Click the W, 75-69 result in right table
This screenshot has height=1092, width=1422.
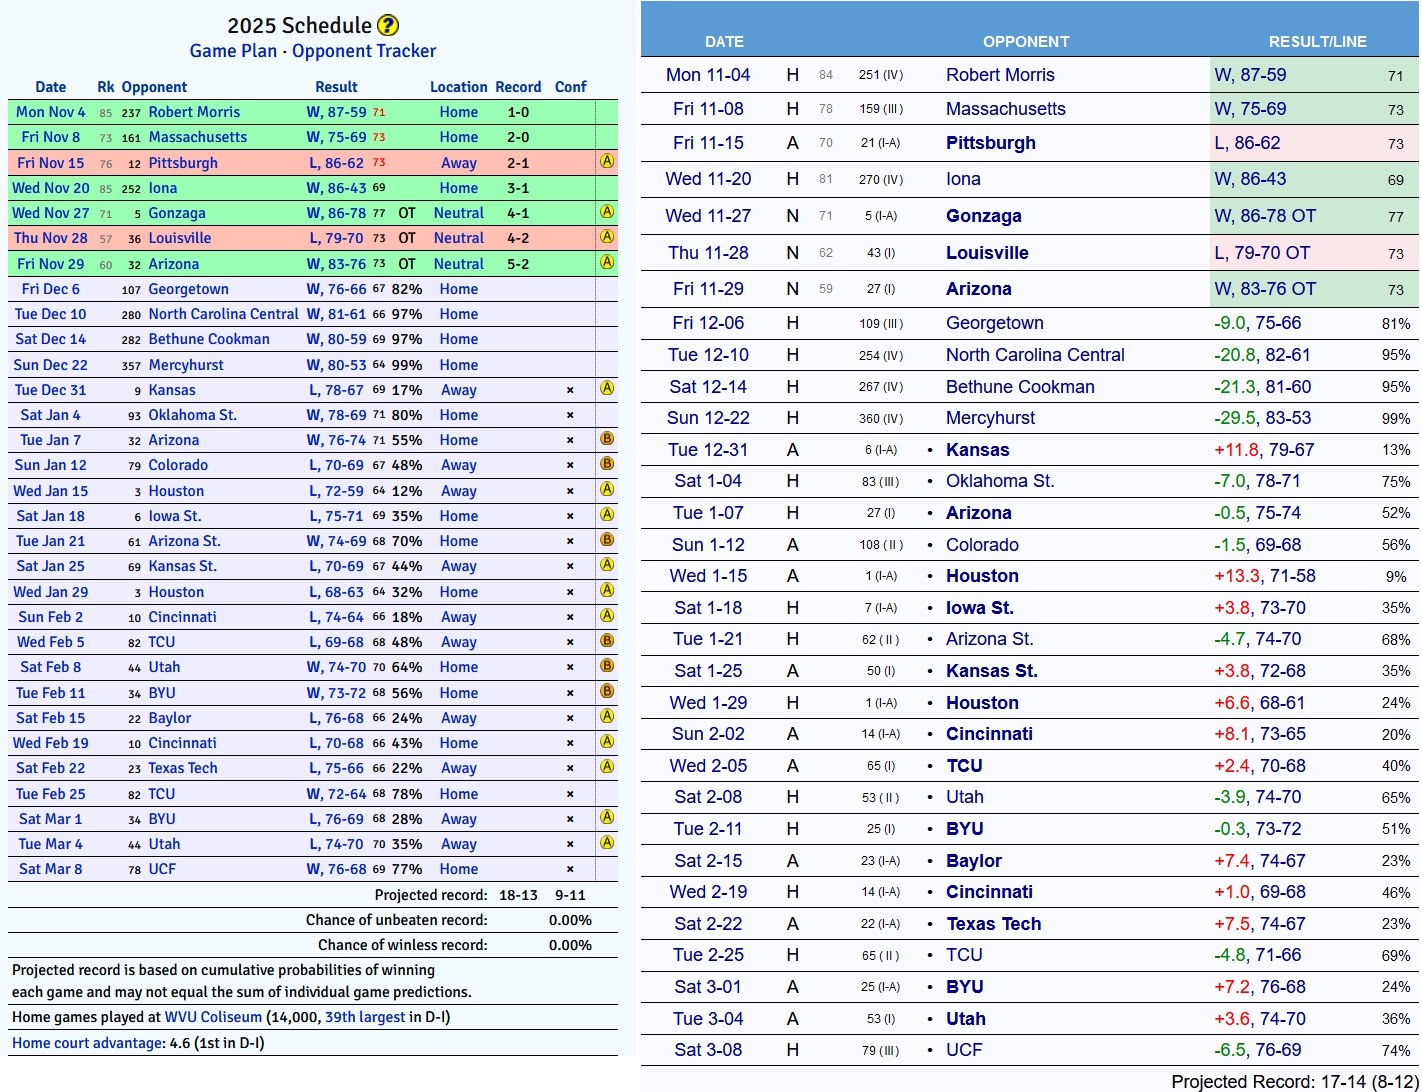(1250, 109)
